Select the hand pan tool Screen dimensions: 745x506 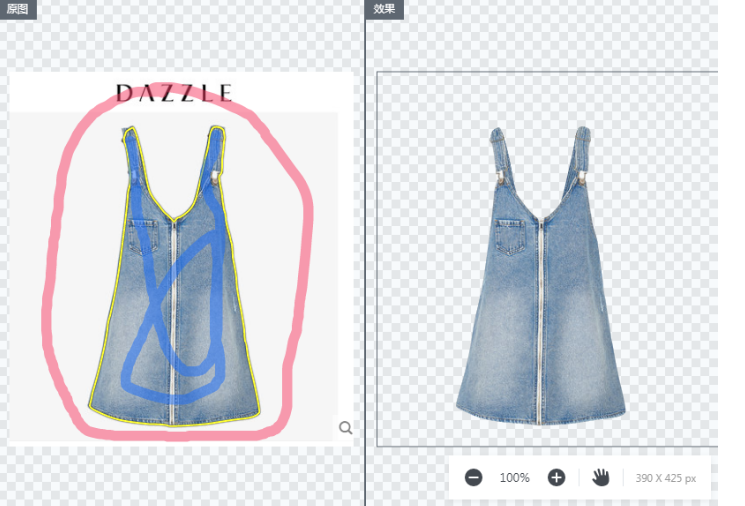tap(600, 478)
